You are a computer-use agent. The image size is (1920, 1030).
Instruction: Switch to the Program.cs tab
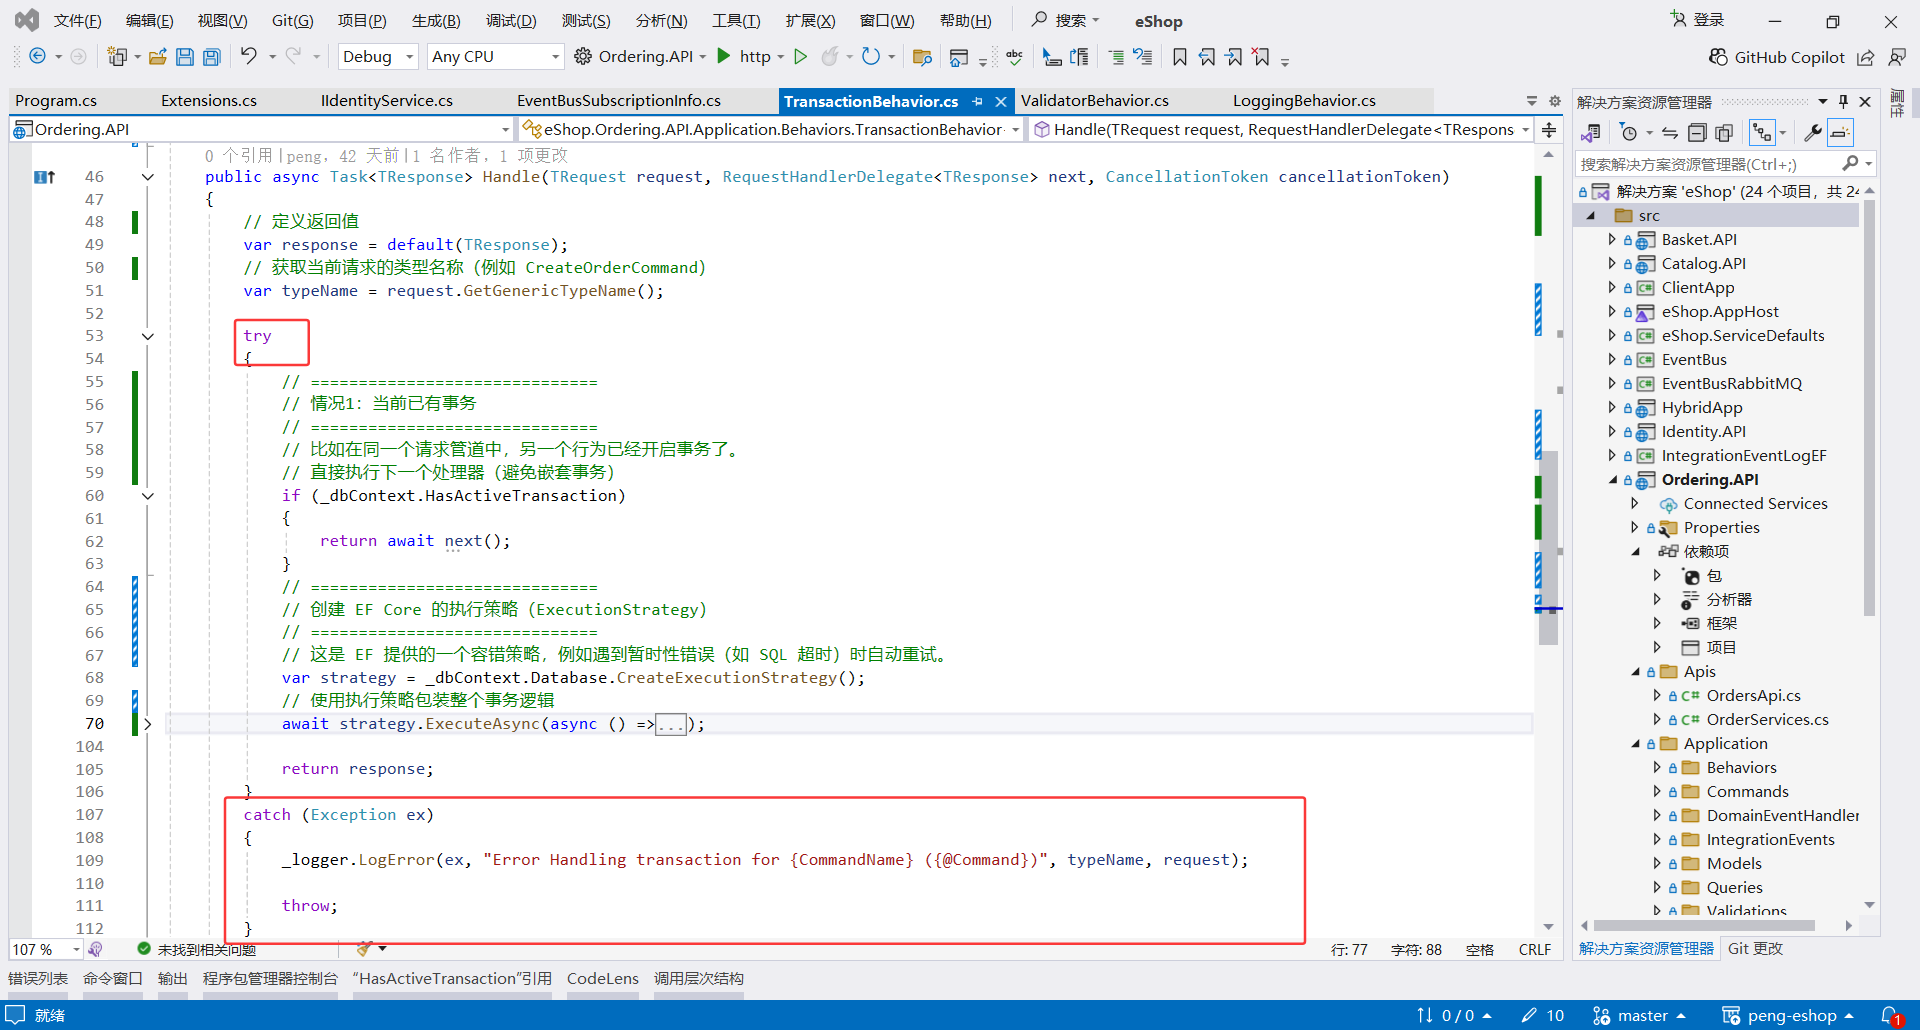(x=56, y=101)
